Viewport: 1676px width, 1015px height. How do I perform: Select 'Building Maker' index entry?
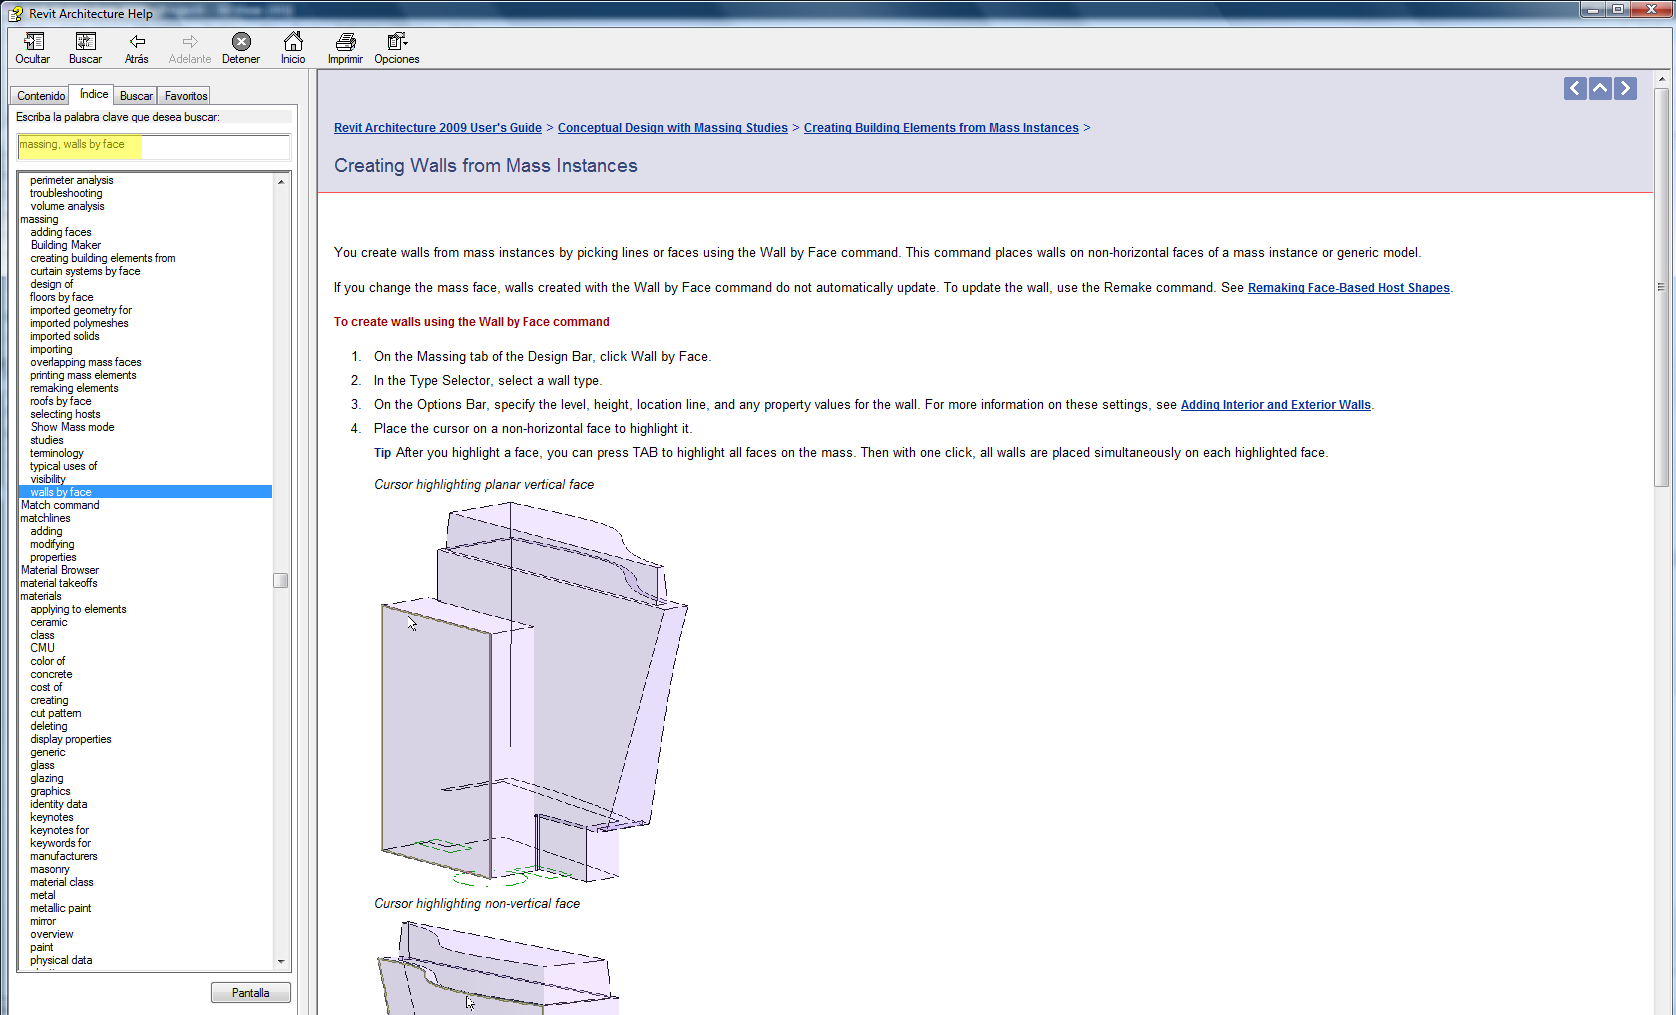coord(66,245)
